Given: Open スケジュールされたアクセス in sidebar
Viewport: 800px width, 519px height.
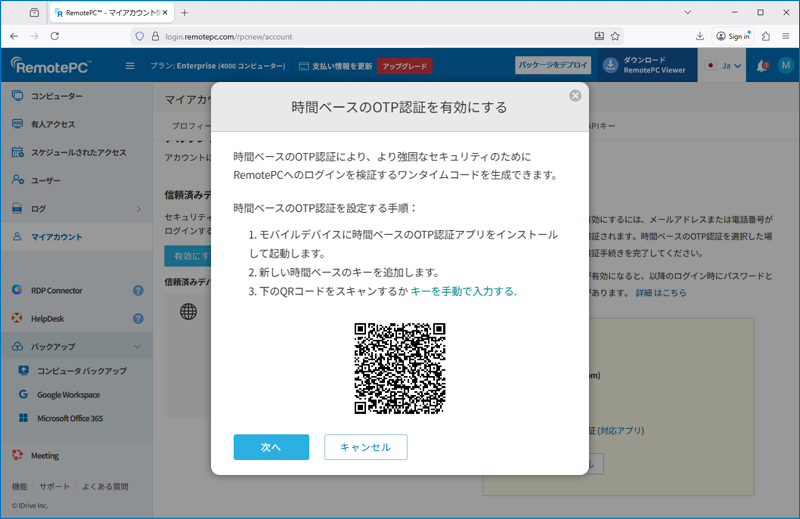Looking at the screenshot, I should pos(77,152).
